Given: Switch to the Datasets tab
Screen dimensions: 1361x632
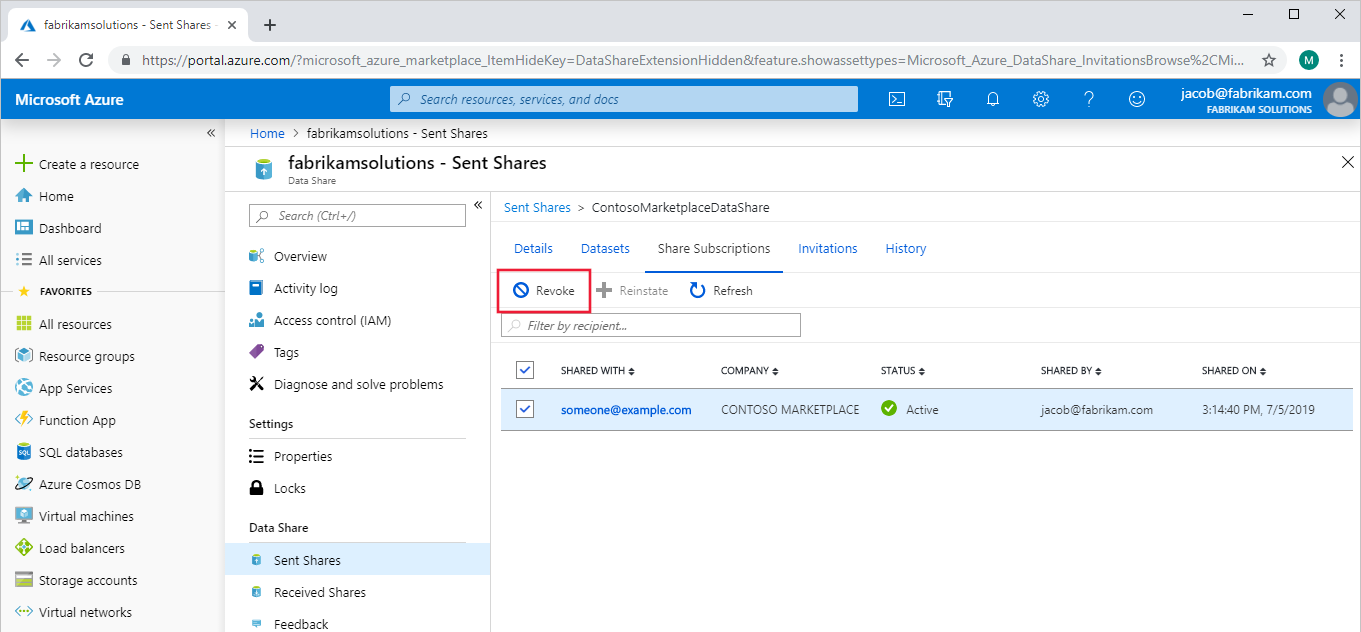Looking at the screenshot, I should pos(605,249).
